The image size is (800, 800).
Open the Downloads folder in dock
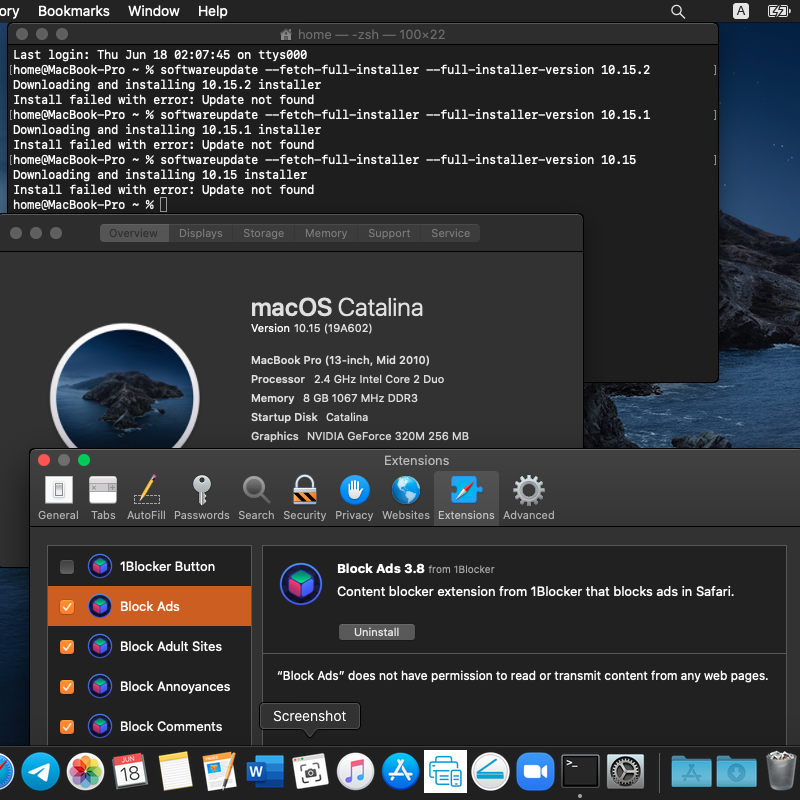[x=736, y=771]
